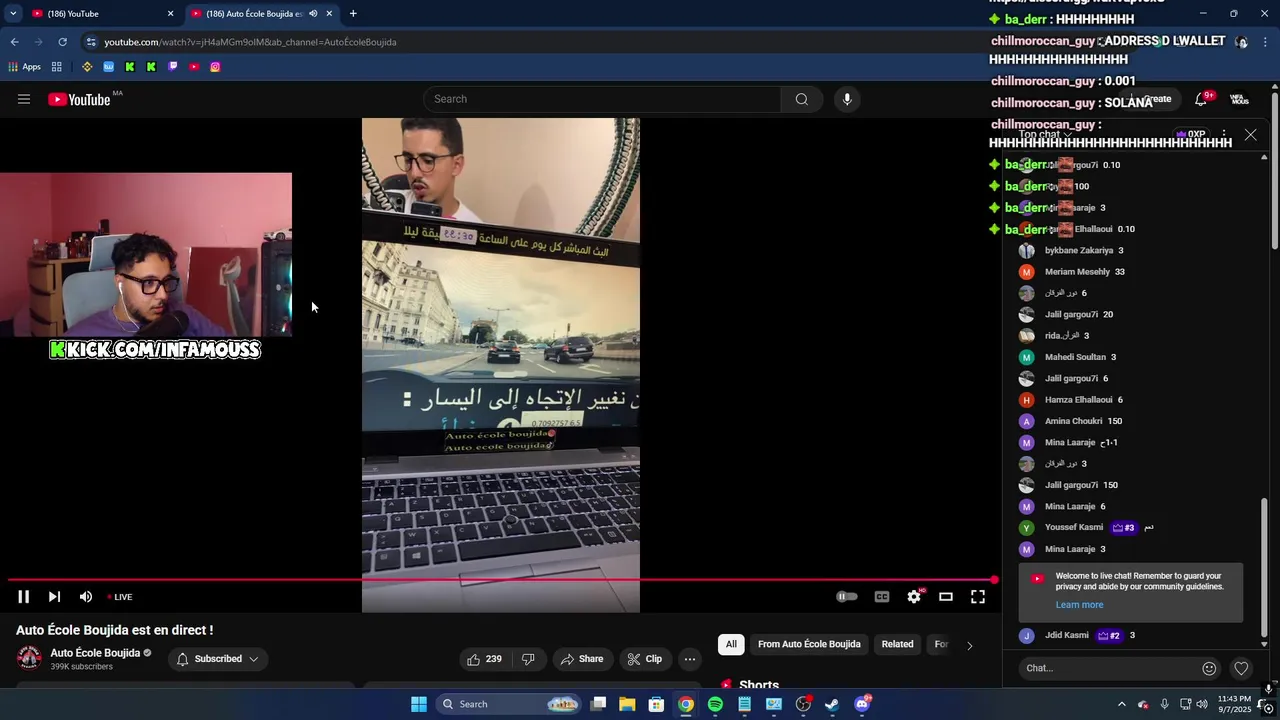View site information icon in address bar
The width and height of the screenshot is (1280, 720).
[91, 42]
